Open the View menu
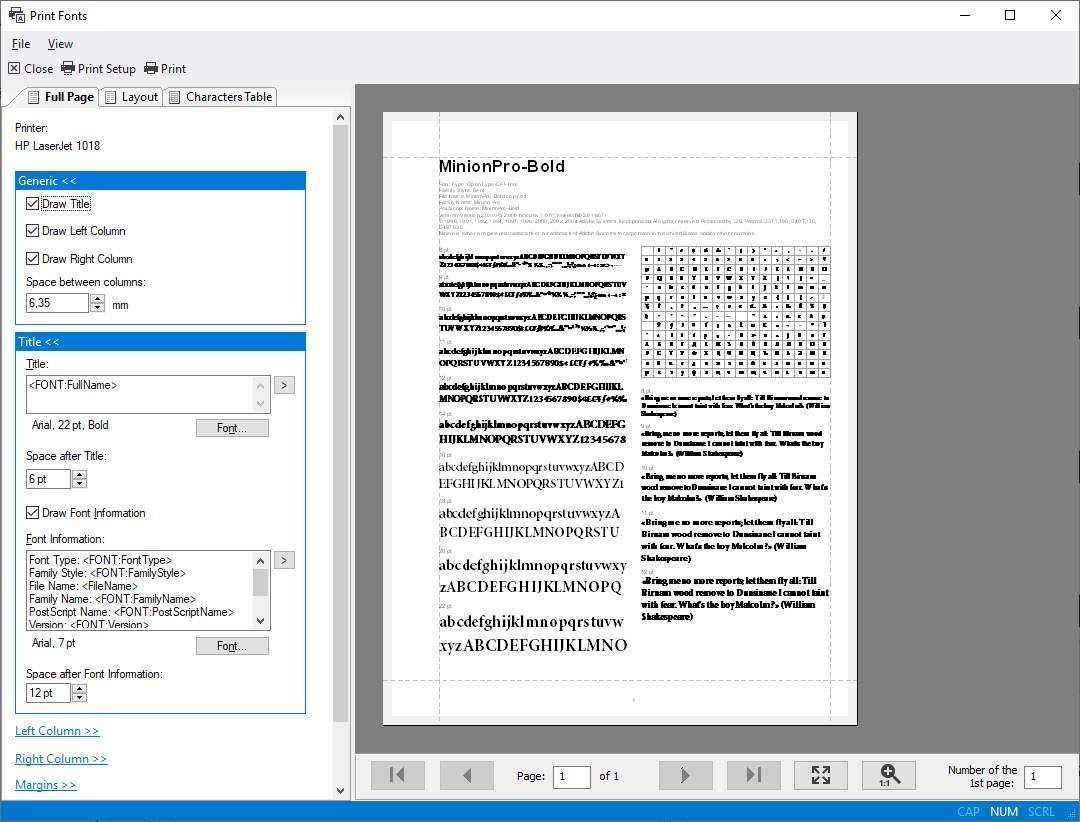This screenshot has width=1080, height=822. pos(60,43)
